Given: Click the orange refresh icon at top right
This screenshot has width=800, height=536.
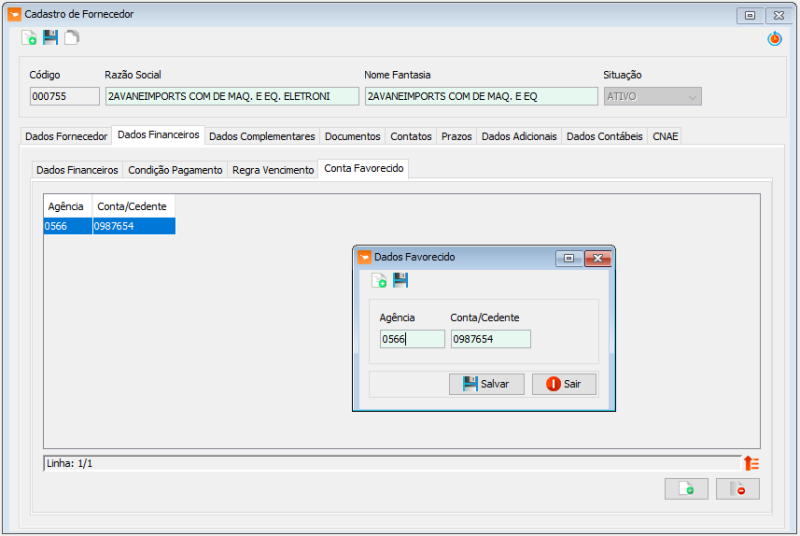Looking at the screenshot, I should click(x=774, y=38).
